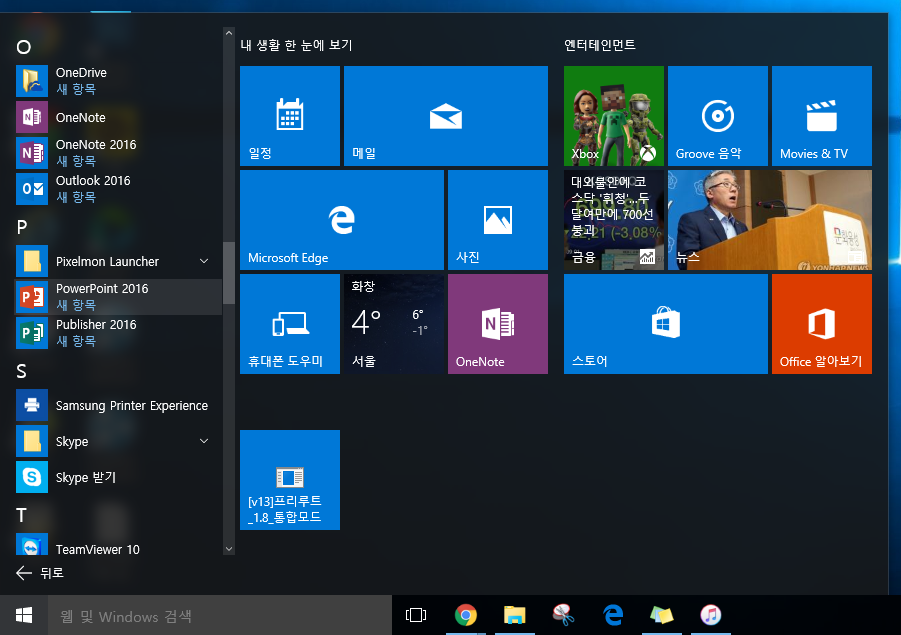901x635 pixels.
Task: Open Samsung Printer Experience icon
Action: (x=32, y=405)
